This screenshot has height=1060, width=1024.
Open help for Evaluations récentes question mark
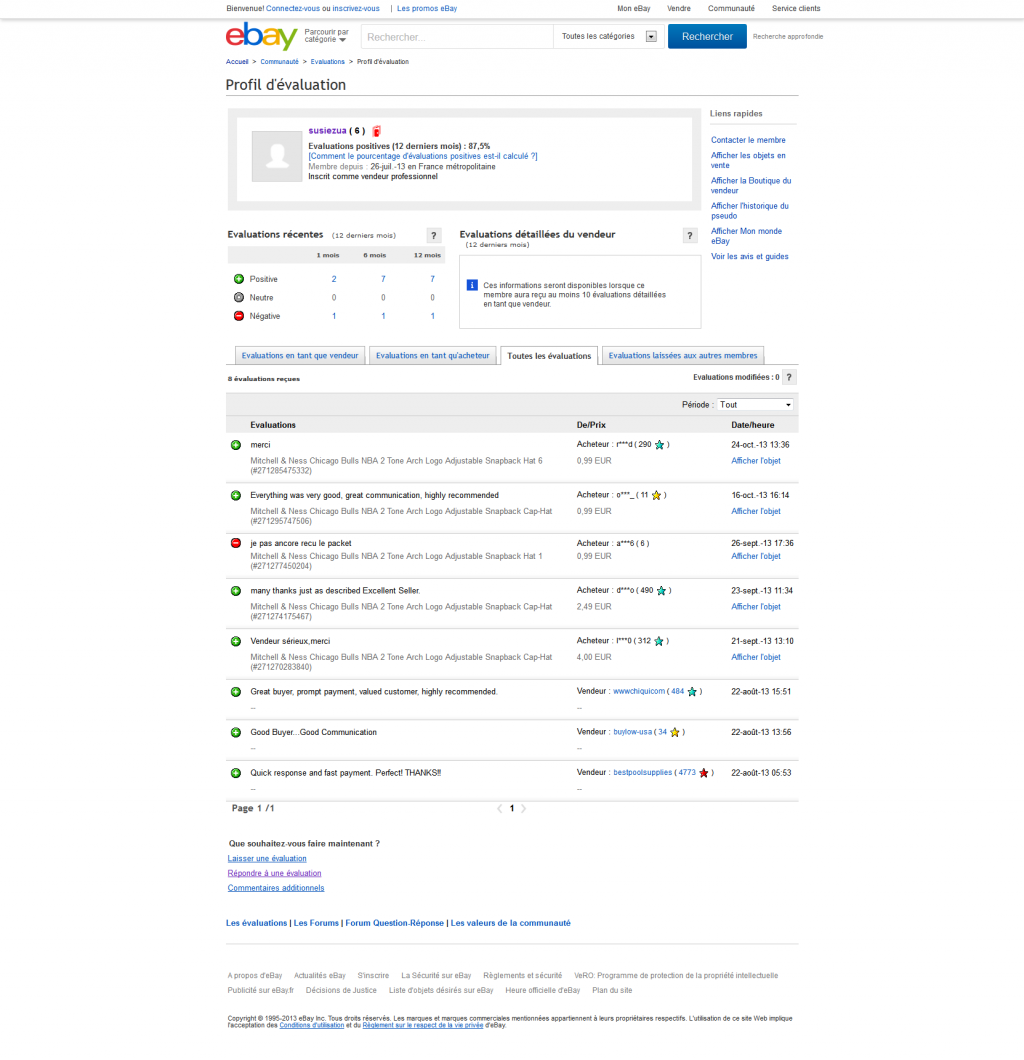tap(434, 235)
